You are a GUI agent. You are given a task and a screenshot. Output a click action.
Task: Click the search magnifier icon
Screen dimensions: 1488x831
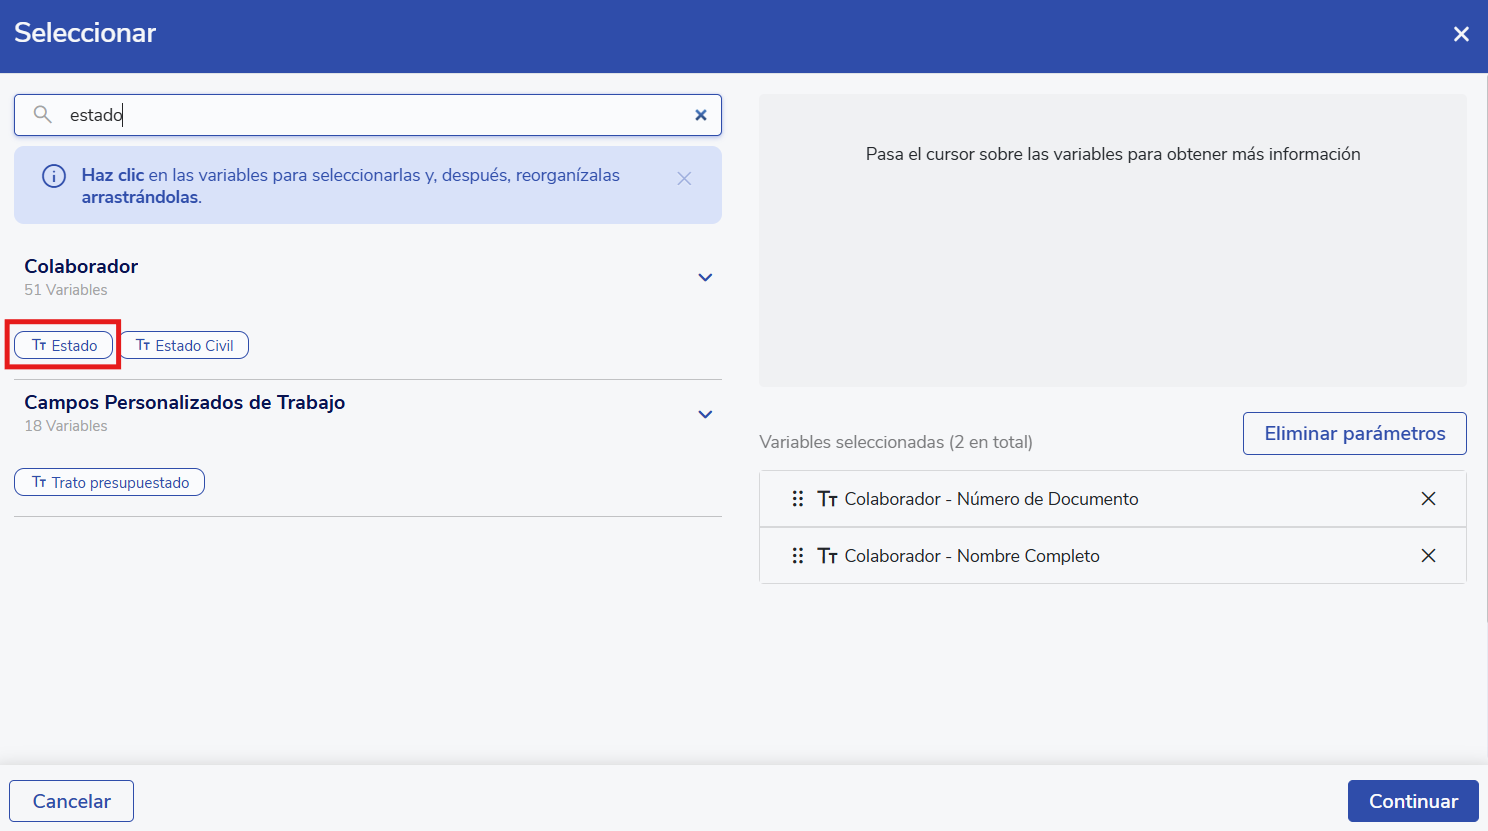tap(43, 115)
